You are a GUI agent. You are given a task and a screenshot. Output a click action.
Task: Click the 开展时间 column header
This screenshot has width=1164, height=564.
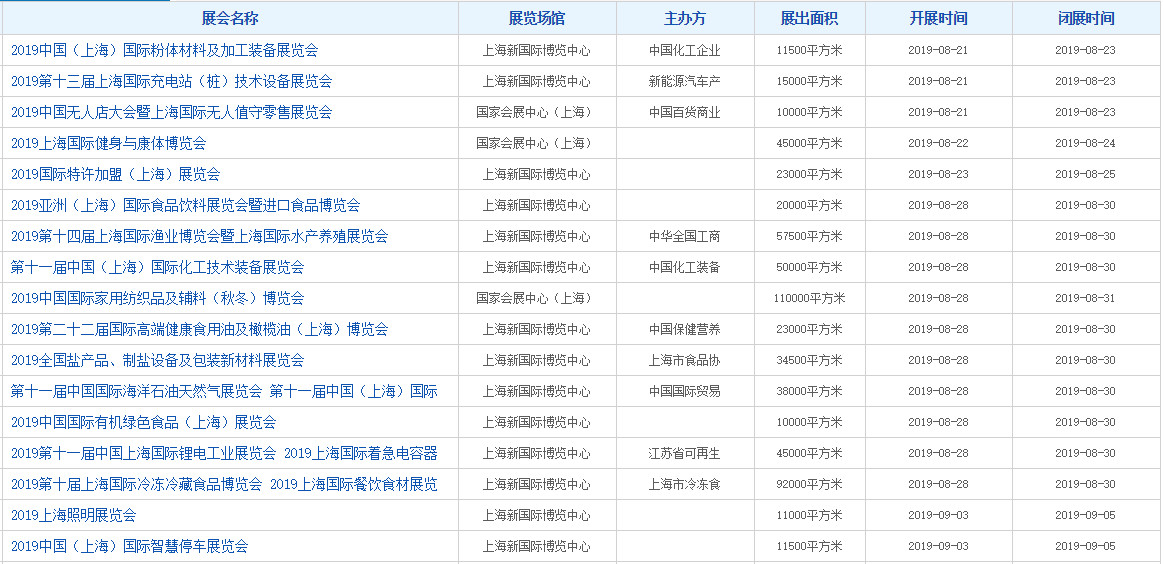point(938,19)
